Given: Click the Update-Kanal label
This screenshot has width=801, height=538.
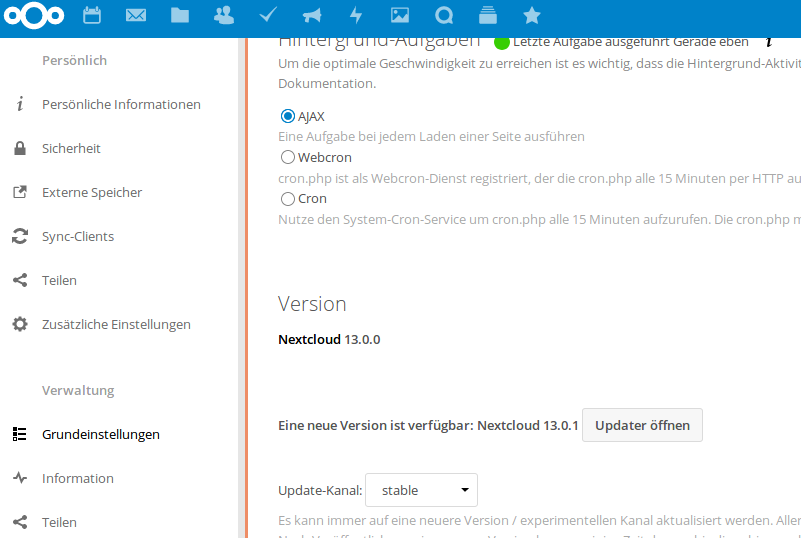Looking at the screenshot, I should [320, 490].
